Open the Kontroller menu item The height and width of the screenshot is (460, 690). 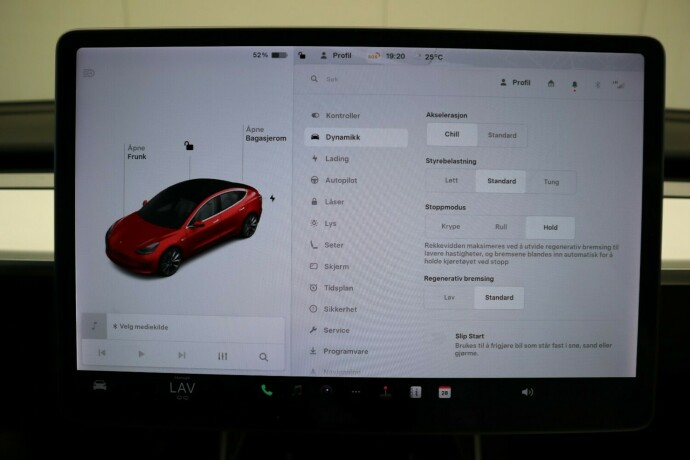(336, 115)
